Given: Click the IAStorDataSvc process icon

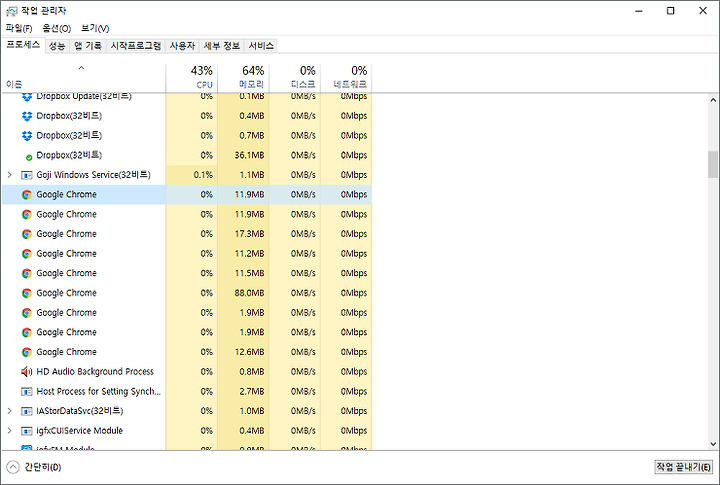Looking at the screenshot, I should click(27, 411).
